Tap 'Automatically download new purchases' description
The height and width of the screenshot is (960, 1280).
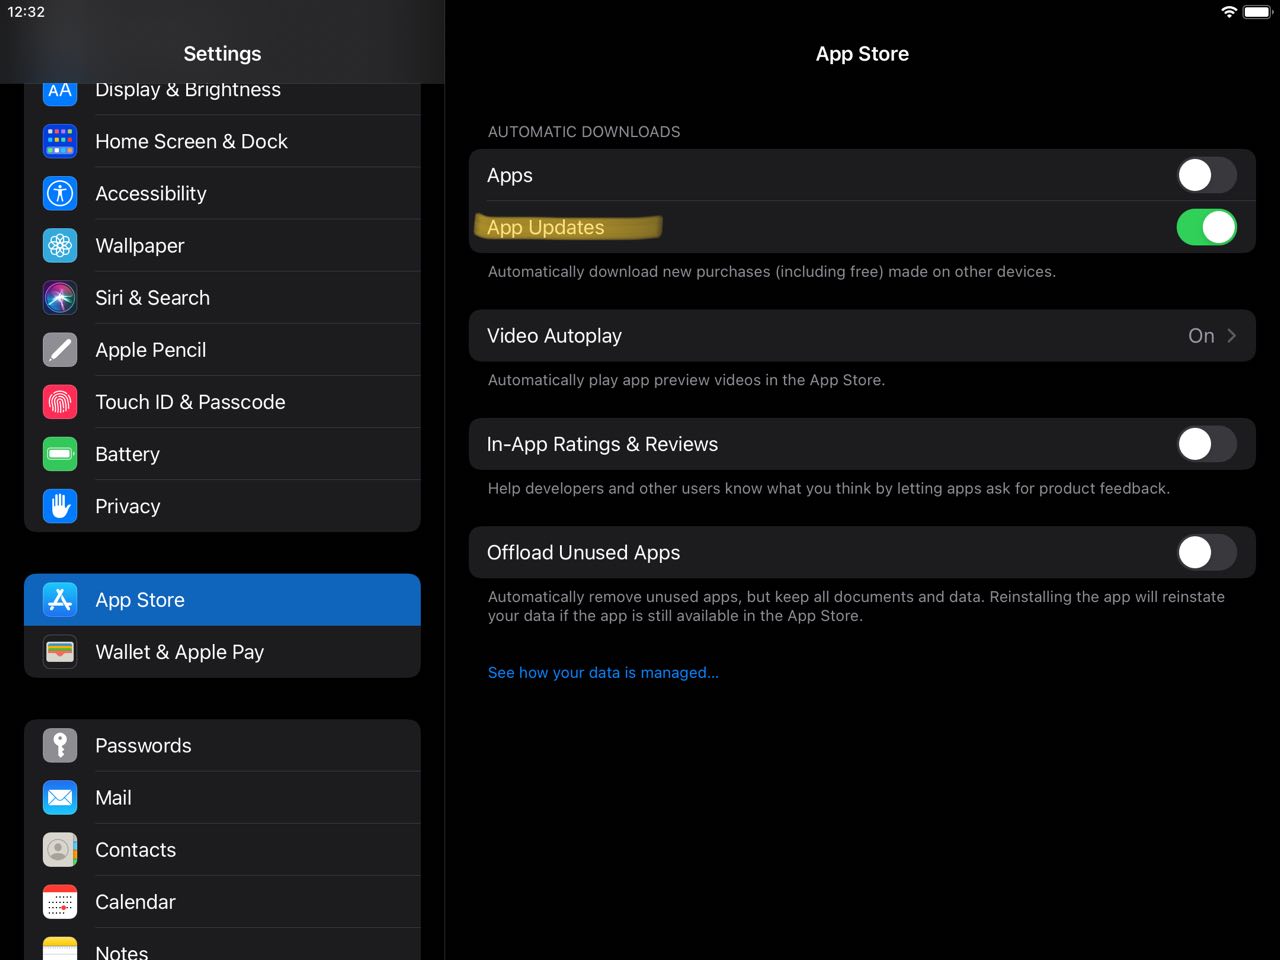tap(771, 272)
